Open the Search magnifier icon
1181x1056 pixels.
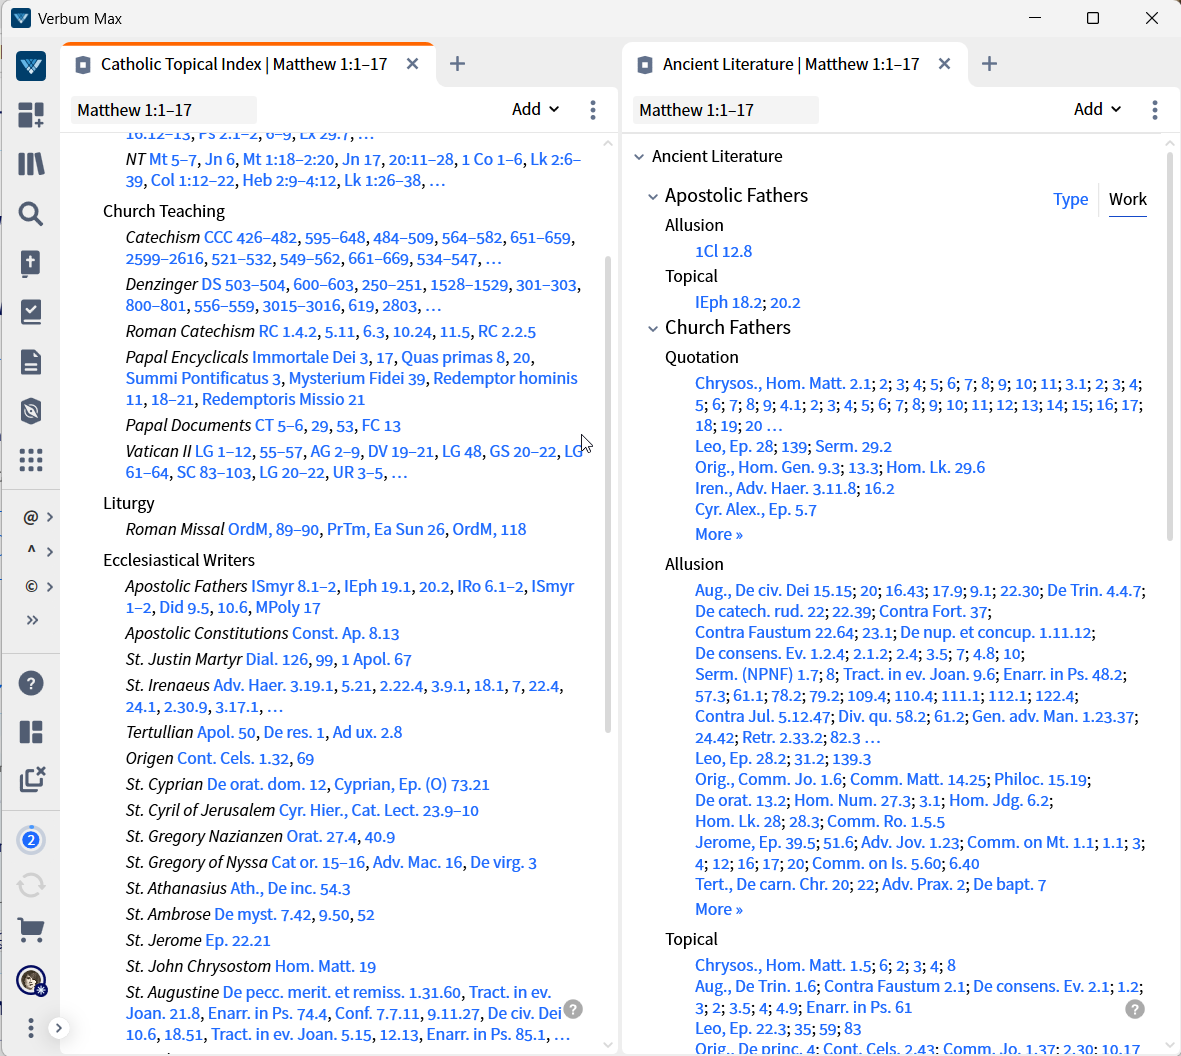(31, 214)
